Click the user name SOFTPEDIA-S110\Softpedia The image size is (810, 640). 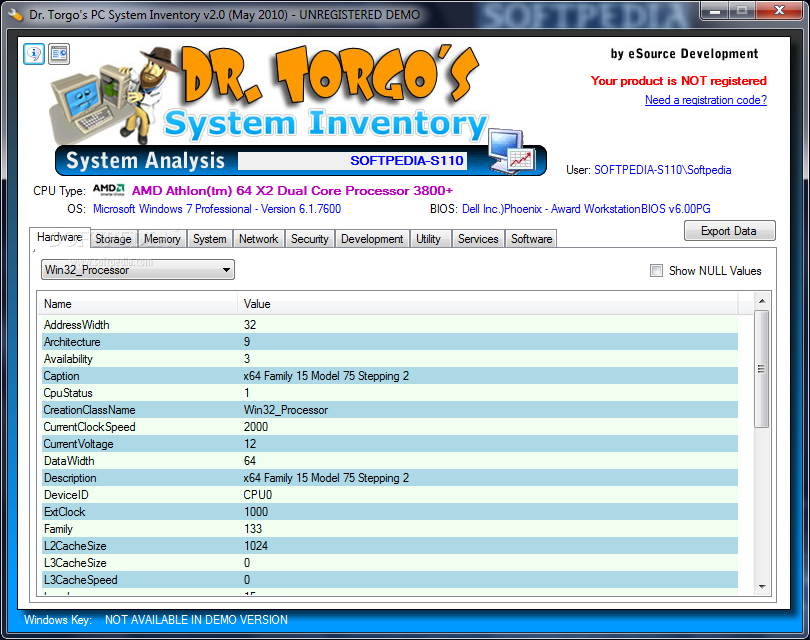tap(662, 170)
